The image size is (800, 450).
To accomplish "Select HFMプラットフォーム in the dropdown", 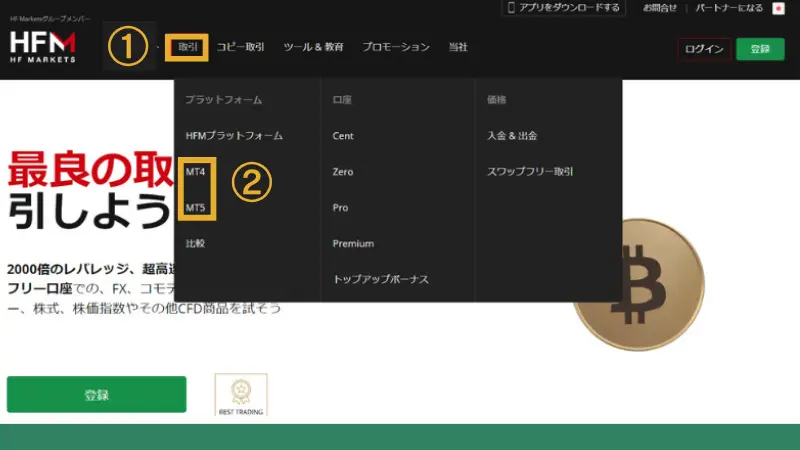I will pyautogui.click(x=234, y=136).
